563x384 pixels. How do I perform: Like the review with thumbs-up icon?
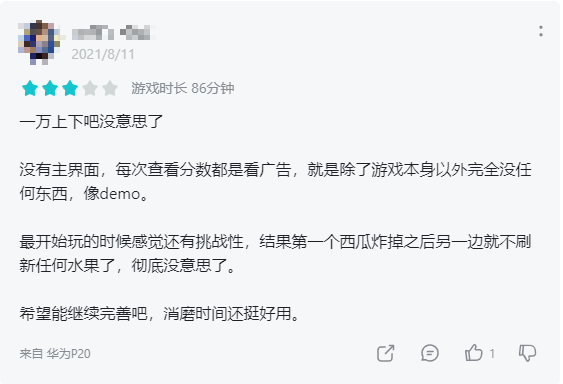pyautogui.click(x=474, y=353)
